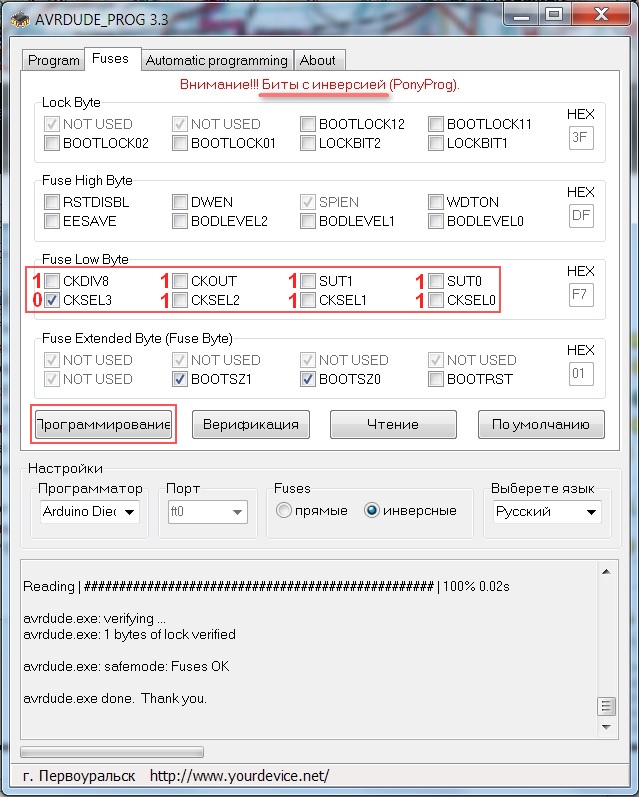
Task: Uncheck the CKSEL3 fuse bit
Action: point(52,300)
